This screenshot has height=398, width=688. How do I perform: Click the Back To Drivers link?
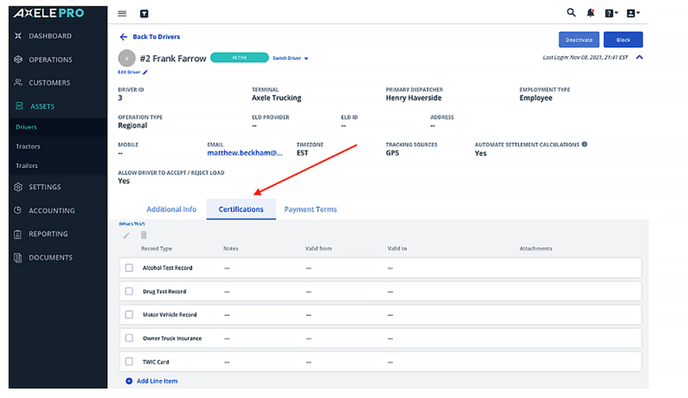click(156, 37)
